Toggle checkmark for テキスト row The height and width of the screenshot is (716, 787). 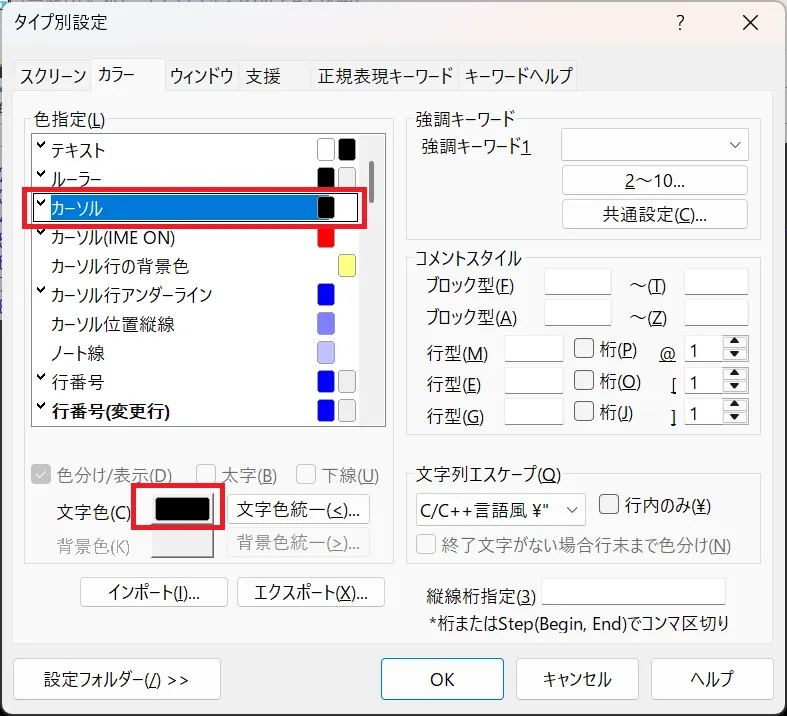tap(42, 146)
